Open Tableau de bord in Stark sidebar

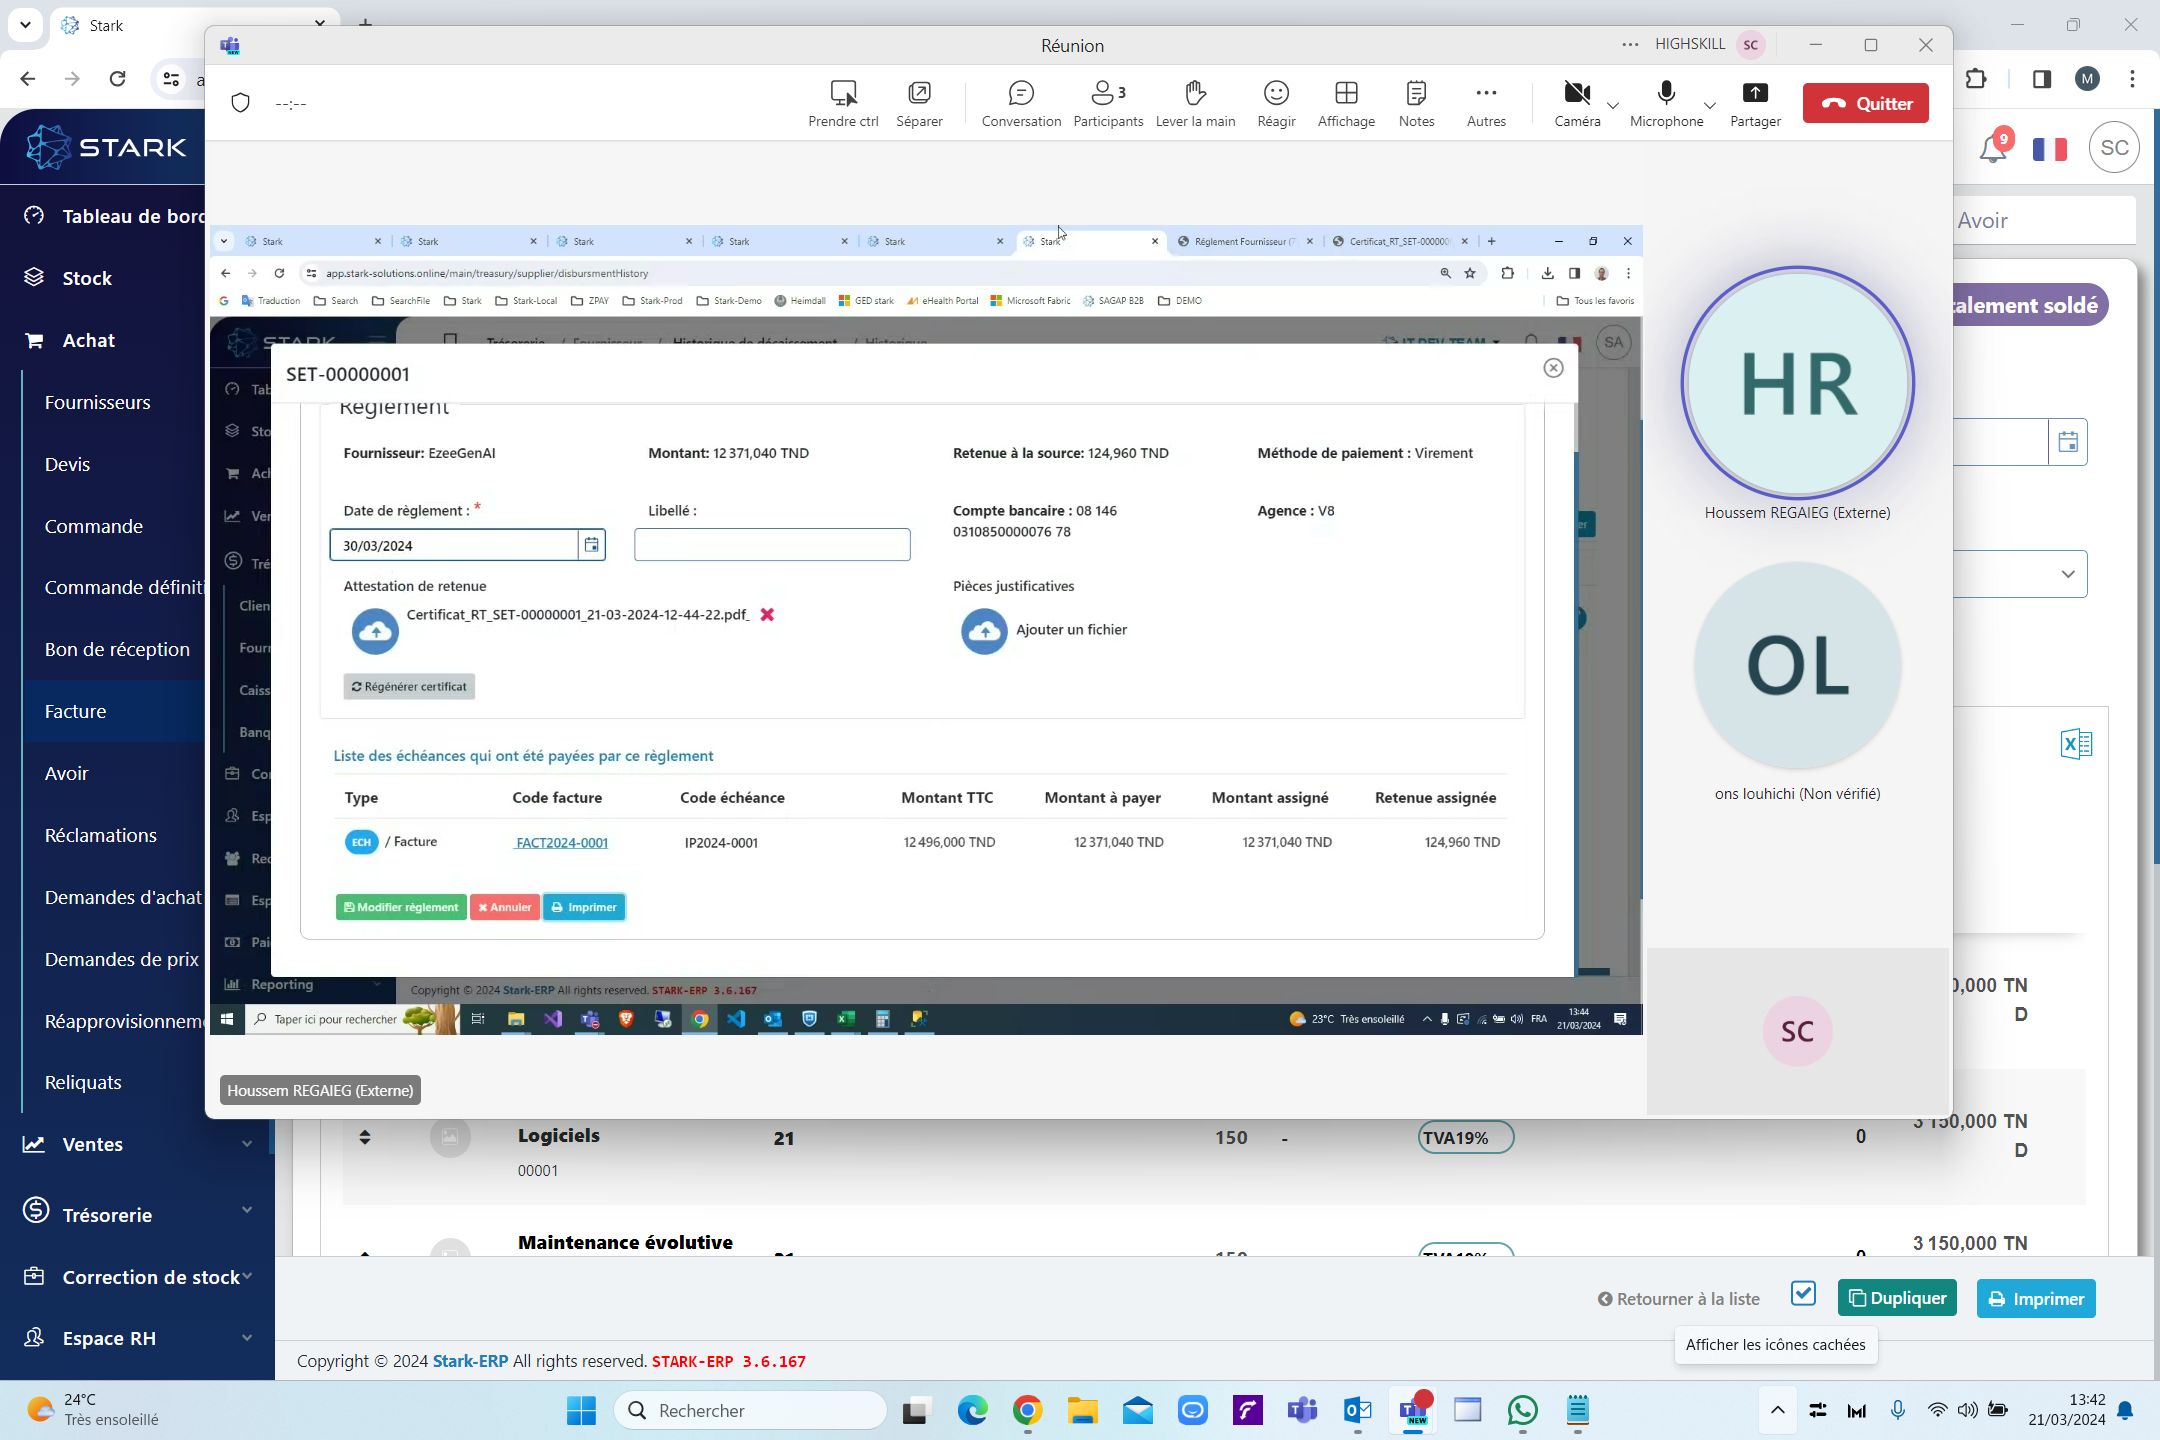(113, 216)
